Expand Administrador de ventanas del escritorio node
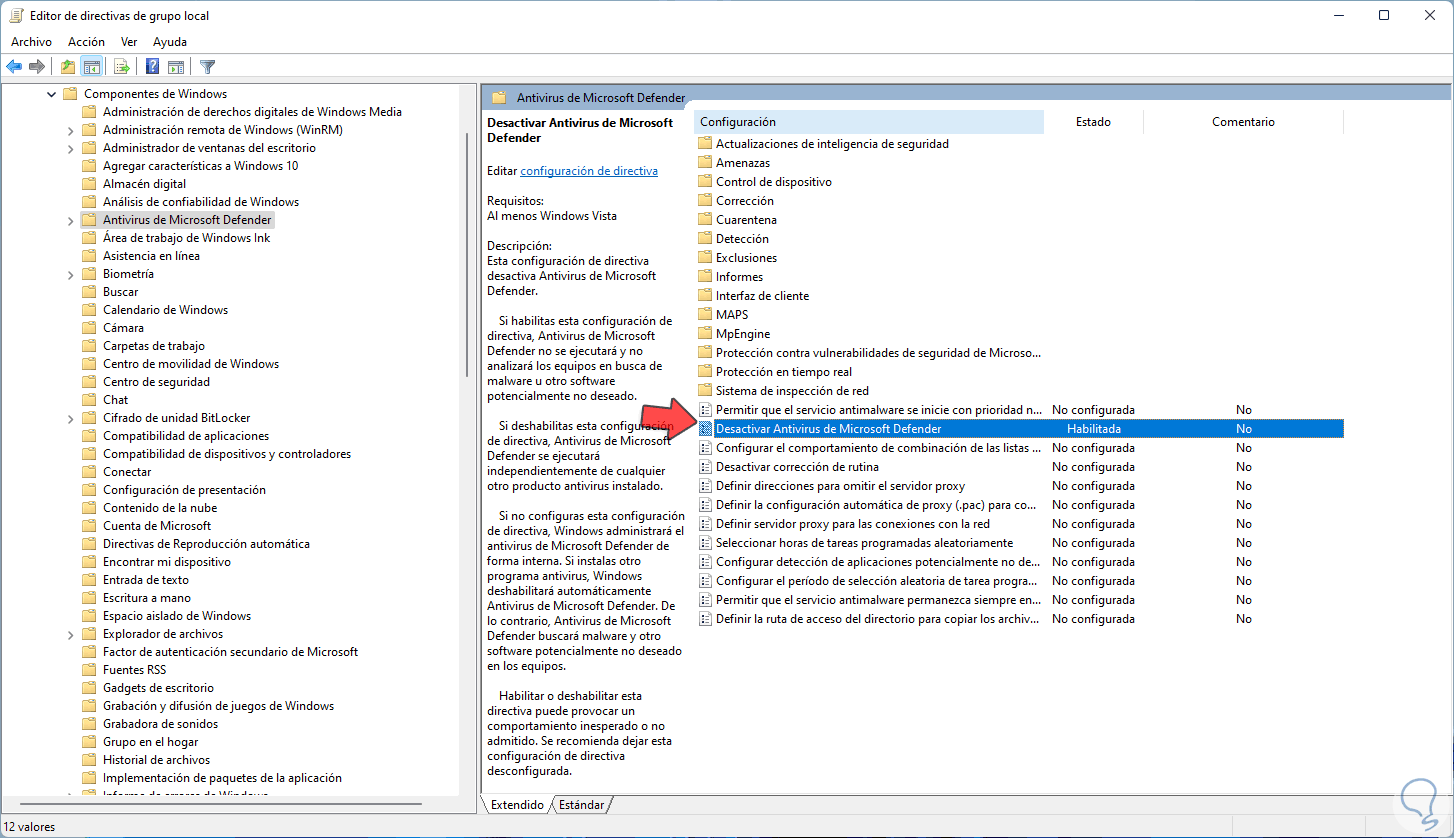Image resolution: width=1454 pixels, height=838 pixels. click(70, 148)
